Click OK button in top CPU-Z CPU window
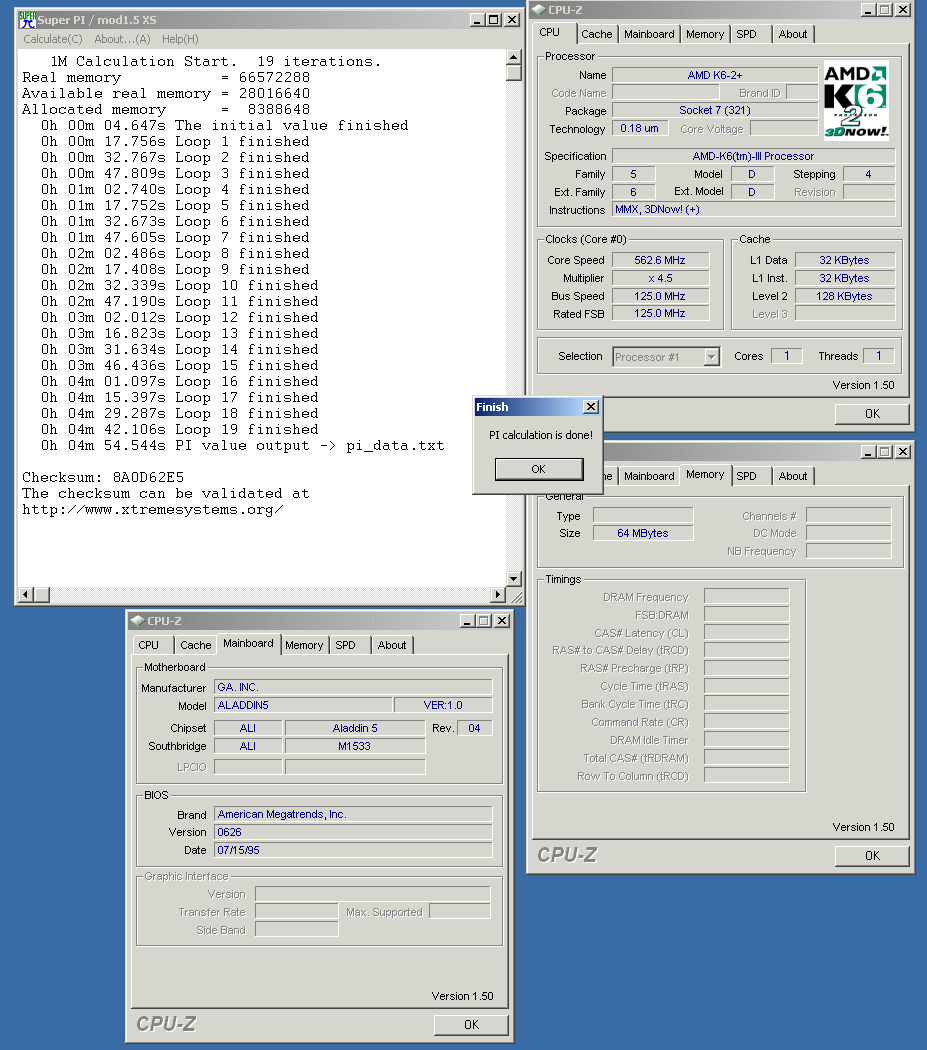The width and height of the screenshot is (927, 1050). pyautogui.click(x=872, y=414)
